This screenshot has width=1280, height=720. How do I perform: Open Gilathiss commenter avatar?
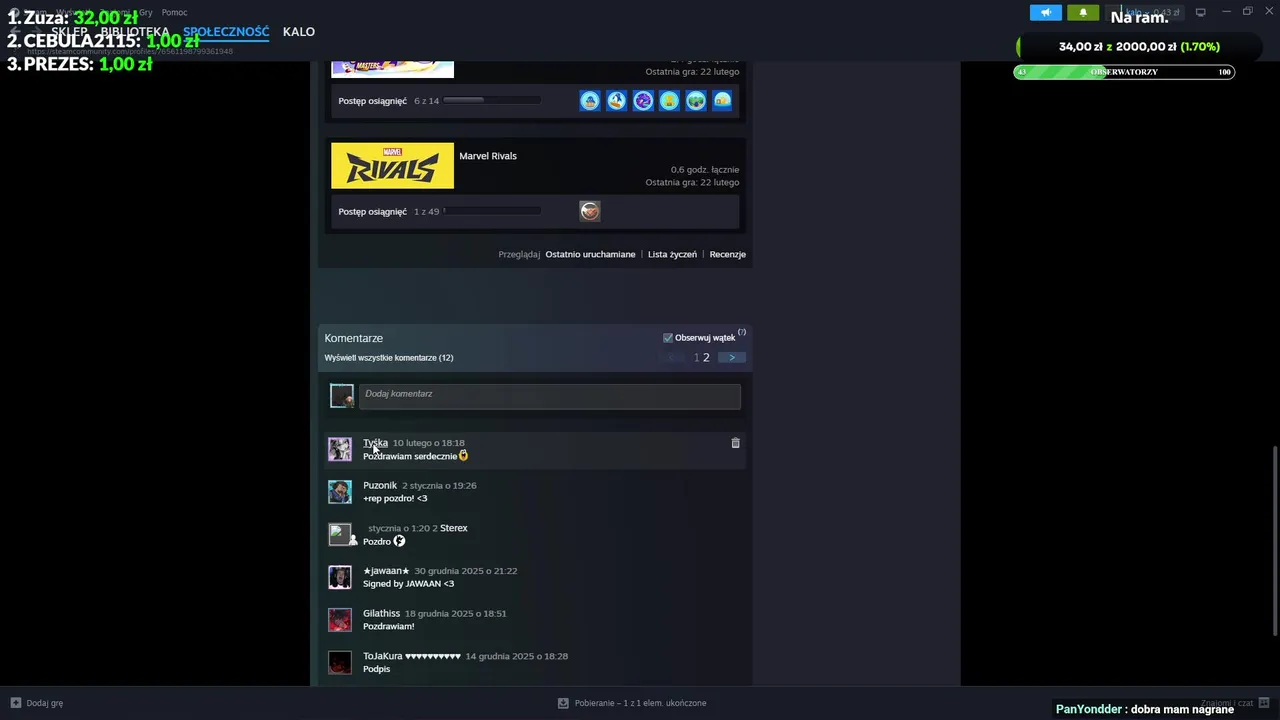[340, 620]
